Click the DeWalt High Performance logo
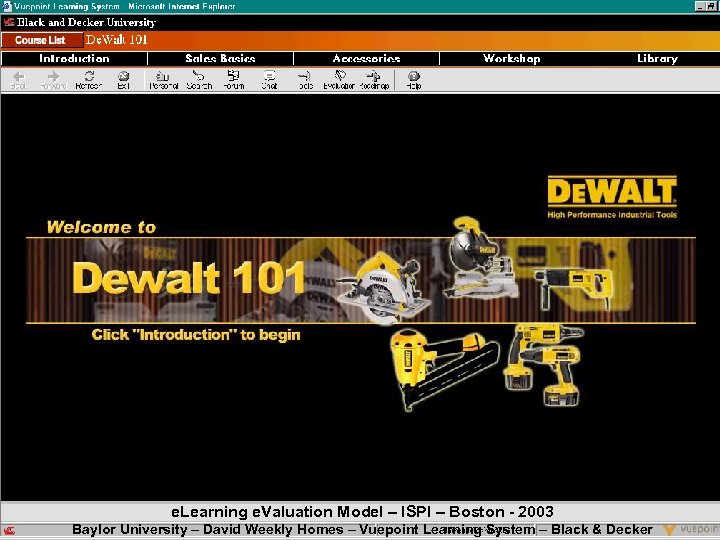Viewport: 720px width, 540px height. point(612,197)
